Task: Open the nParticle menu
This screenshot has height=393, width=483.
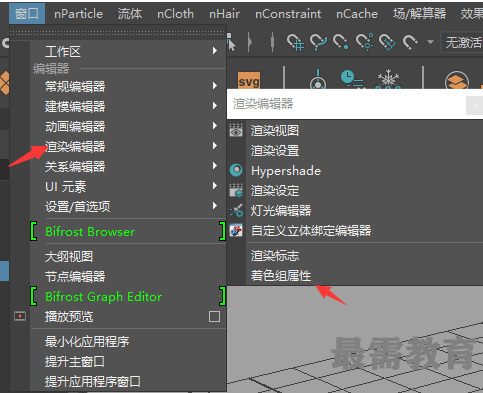Action: (78, 14)
